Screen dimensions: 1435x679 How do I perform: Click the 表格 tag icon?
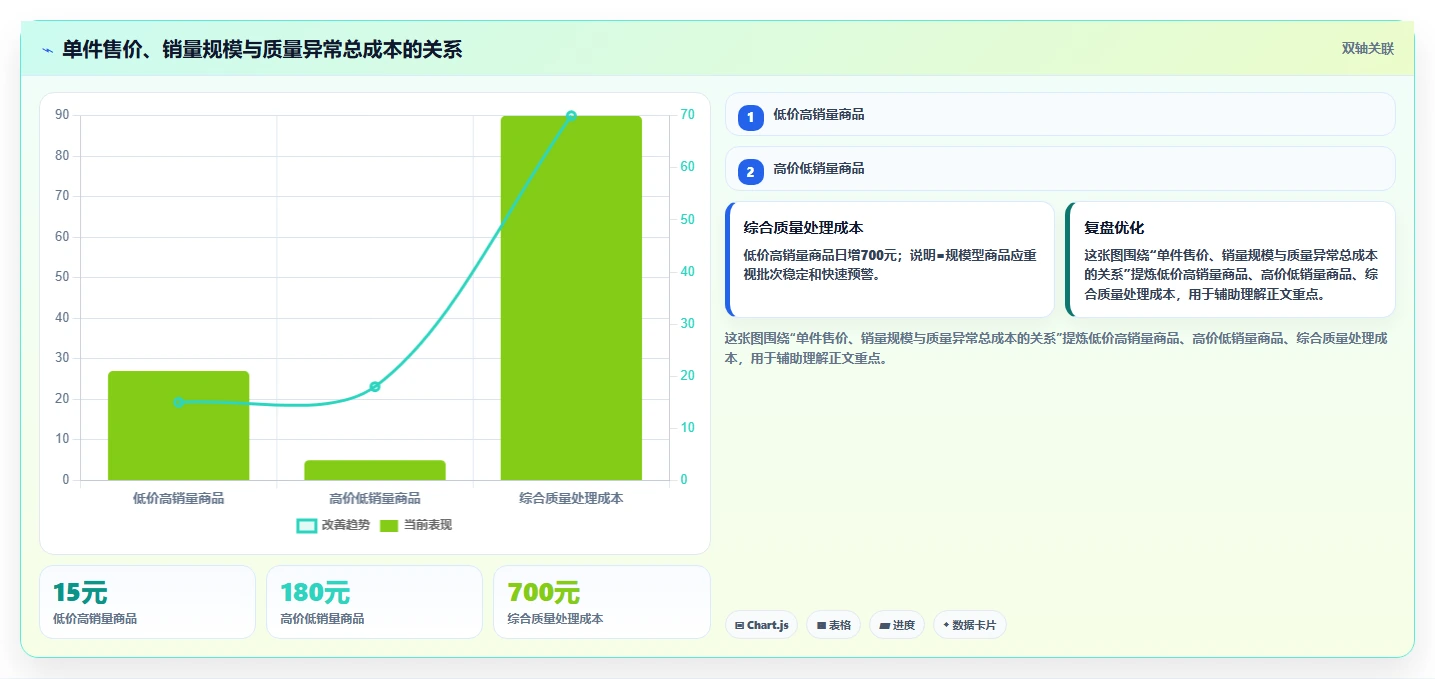click(821, 625)
